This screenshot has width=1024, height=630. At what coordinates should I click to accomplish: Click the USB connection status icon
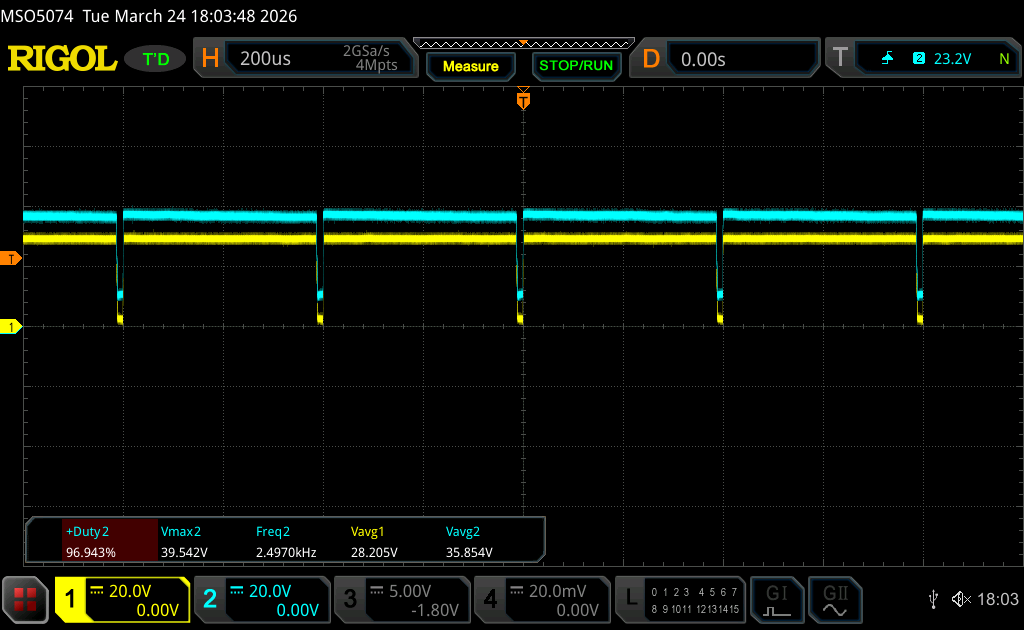933,599
